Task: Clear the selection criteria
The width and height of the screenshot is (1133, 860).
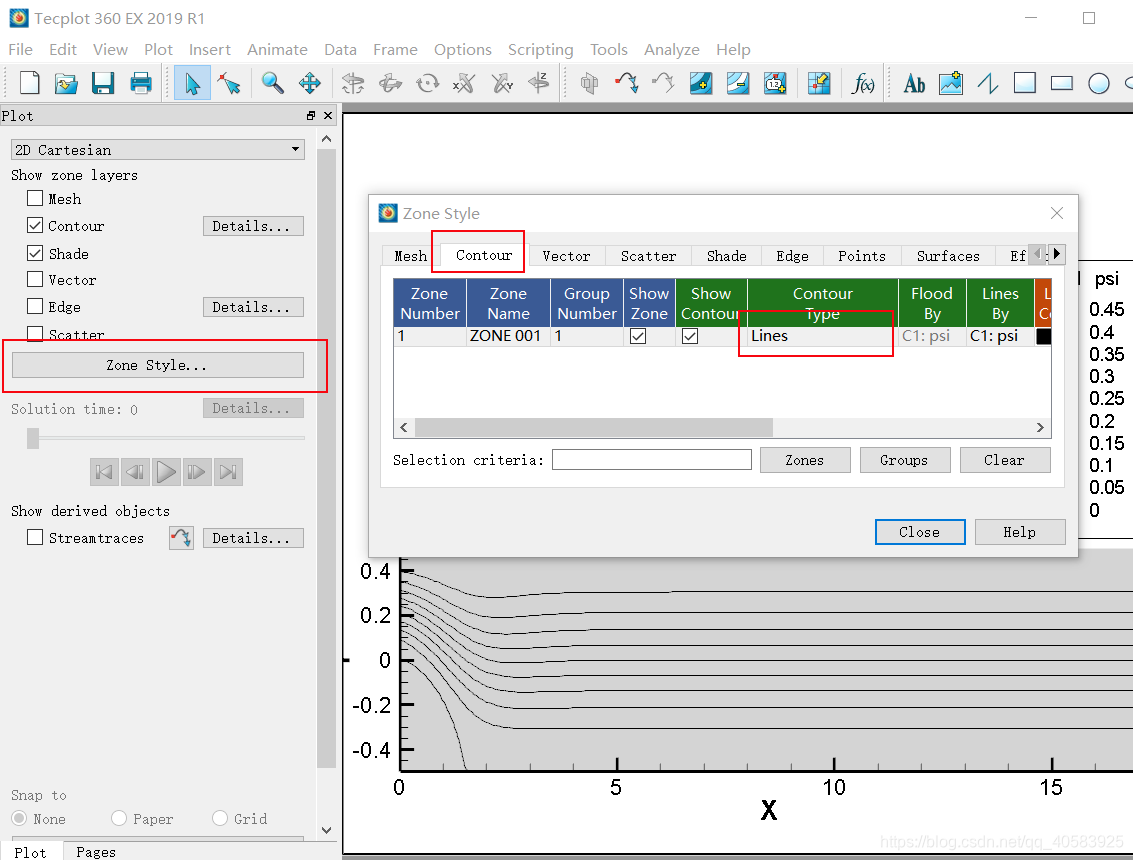Action: point(1004,460)
